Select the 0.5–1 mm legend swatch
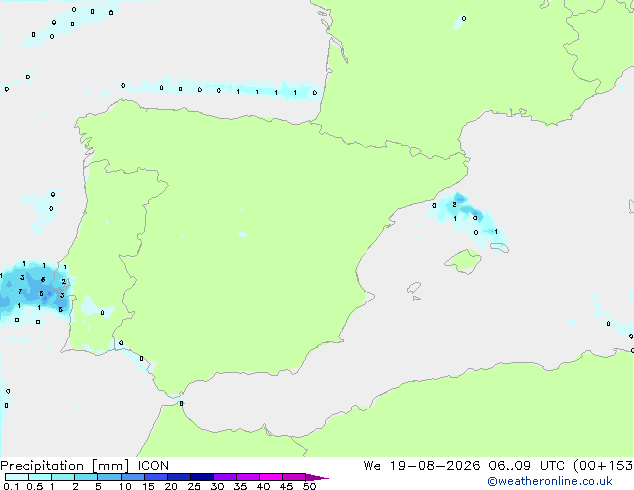This screenshot has width=634, height=490. 40,477
